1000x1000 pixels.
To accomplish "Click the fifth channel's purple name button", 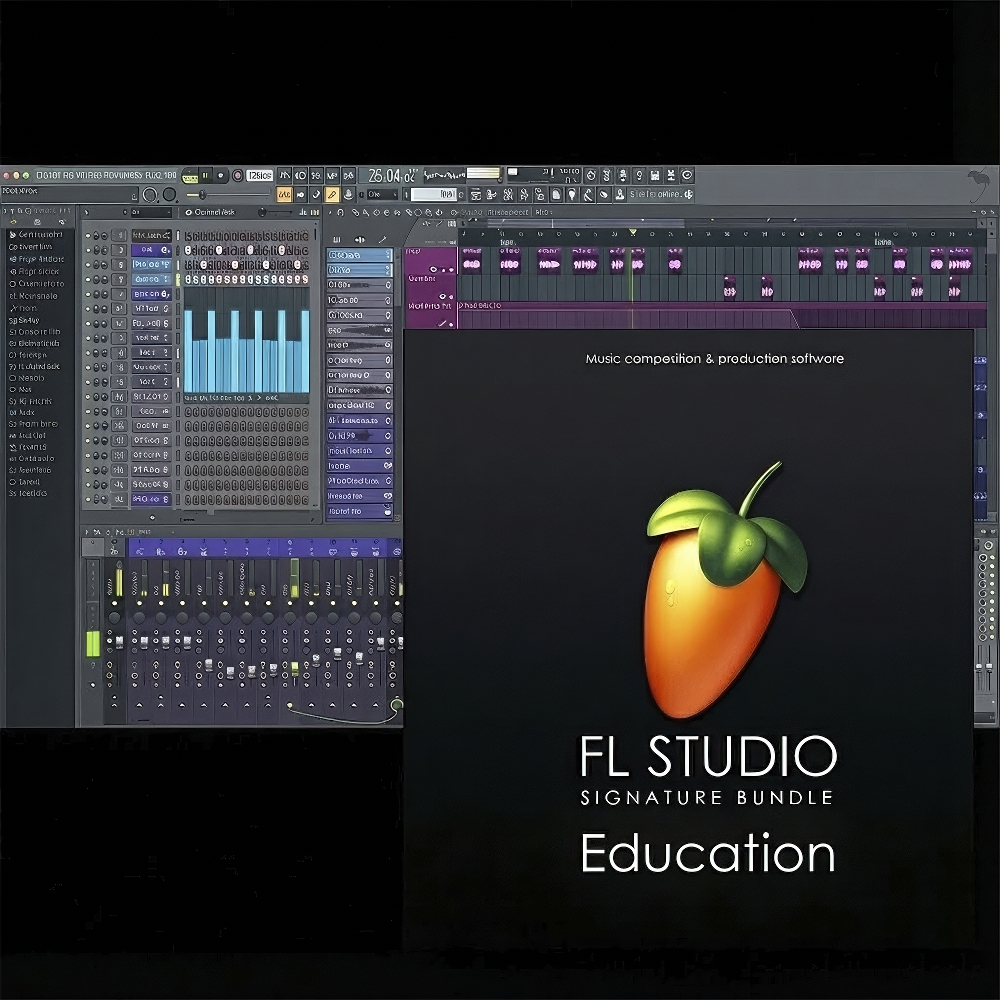I will [150, 294].
